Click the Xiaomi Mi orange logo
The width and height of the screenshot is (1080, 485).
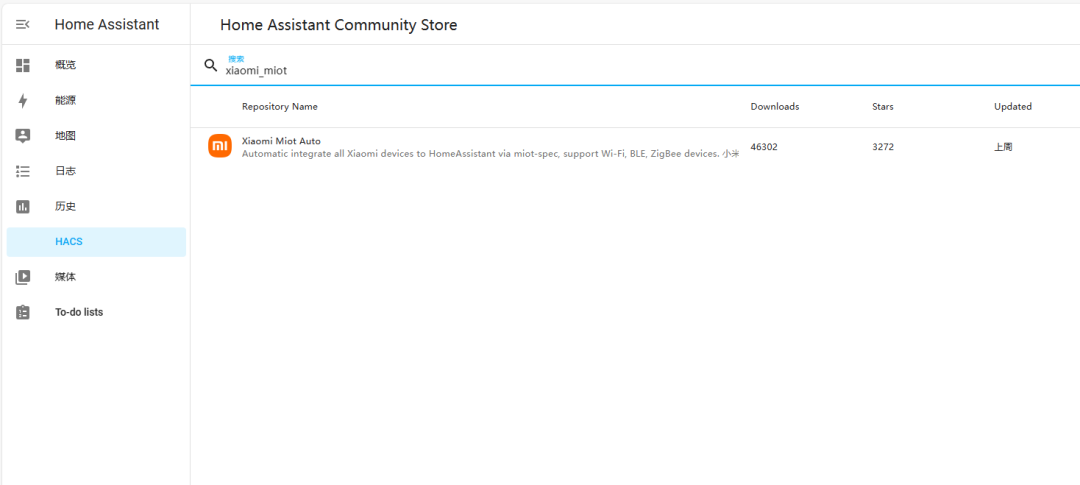220,146
